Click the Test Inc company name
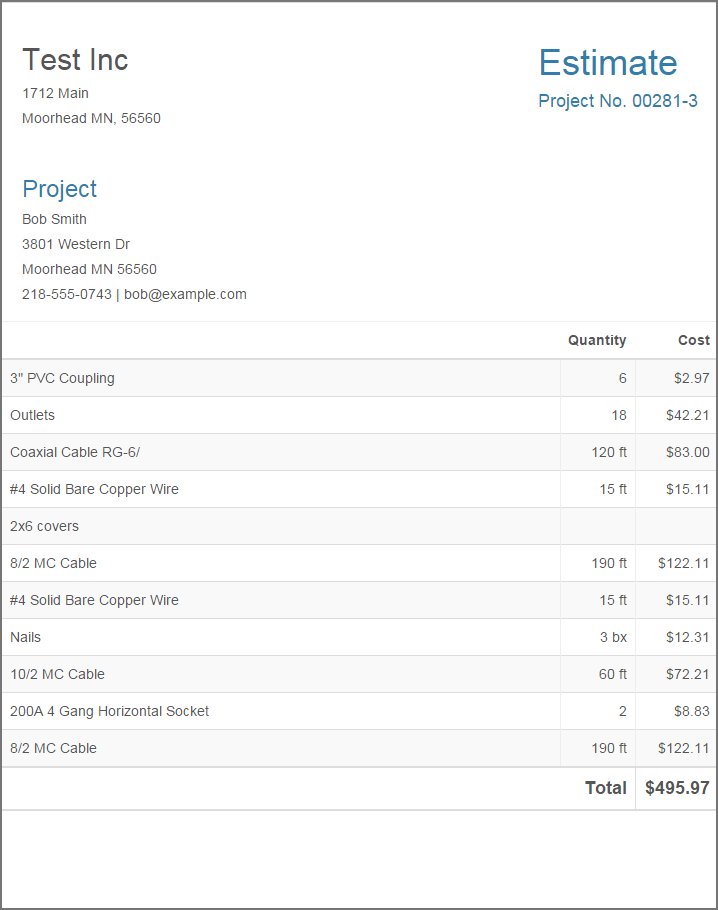This screenshot has width=718, height=910. click(75, 60)
